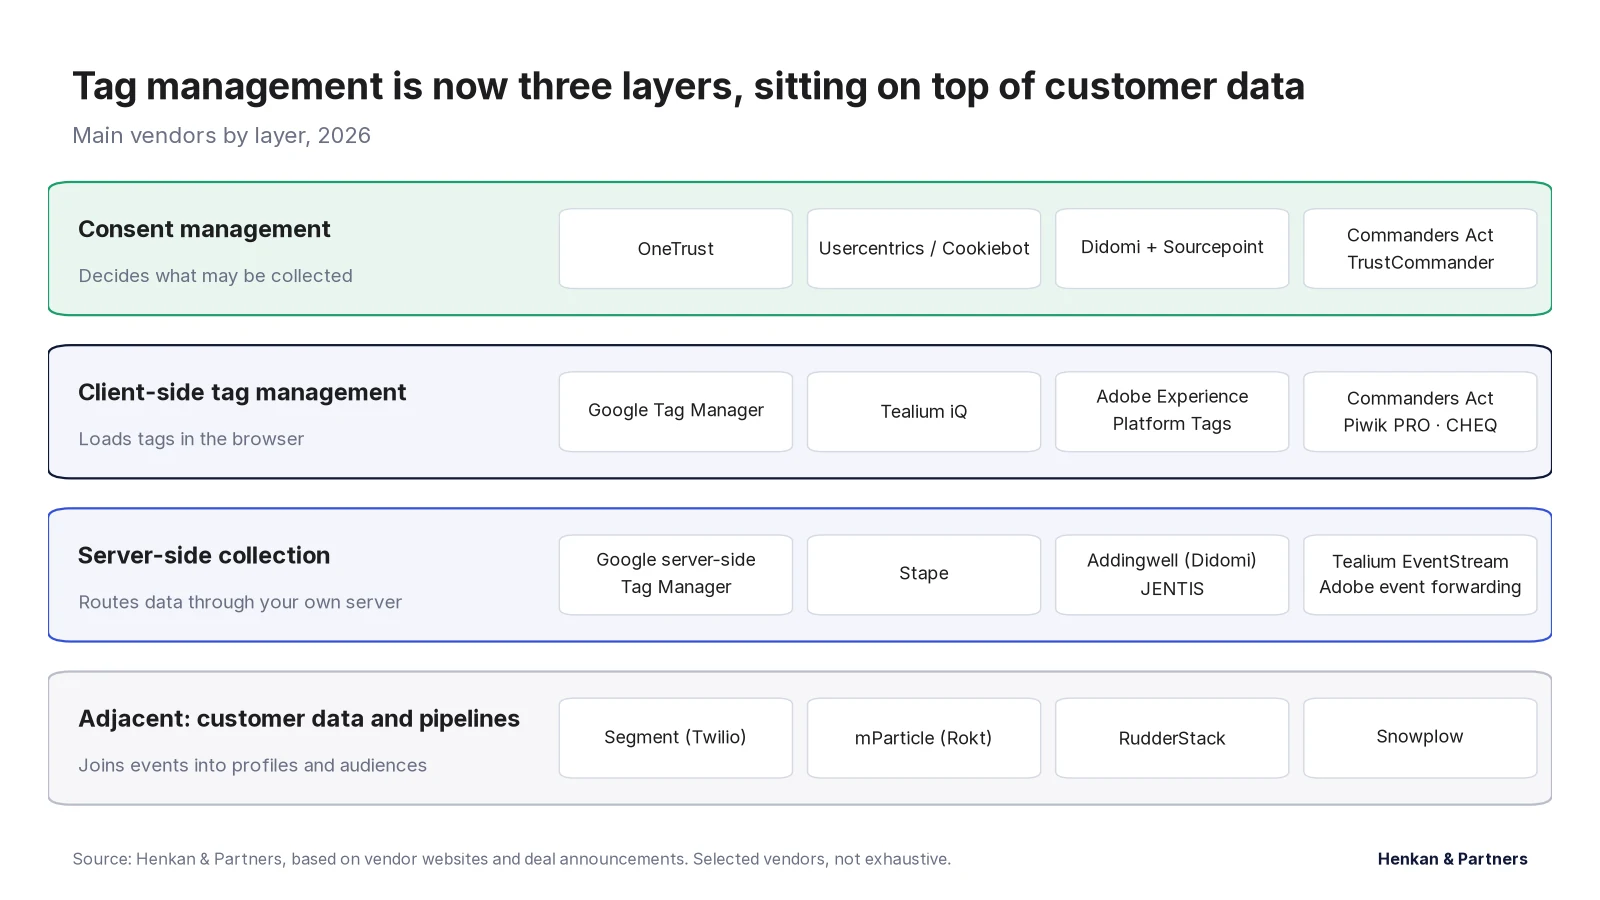
Task: Select the Tealium iQ card
Action: 924,412
